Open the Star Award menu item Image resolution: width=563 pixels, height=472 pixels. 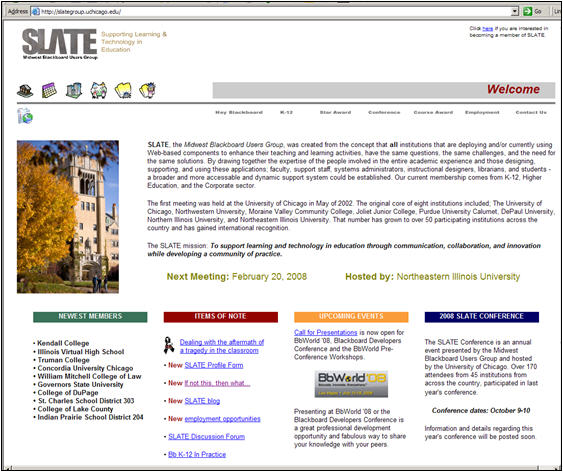tap(335, 112)
